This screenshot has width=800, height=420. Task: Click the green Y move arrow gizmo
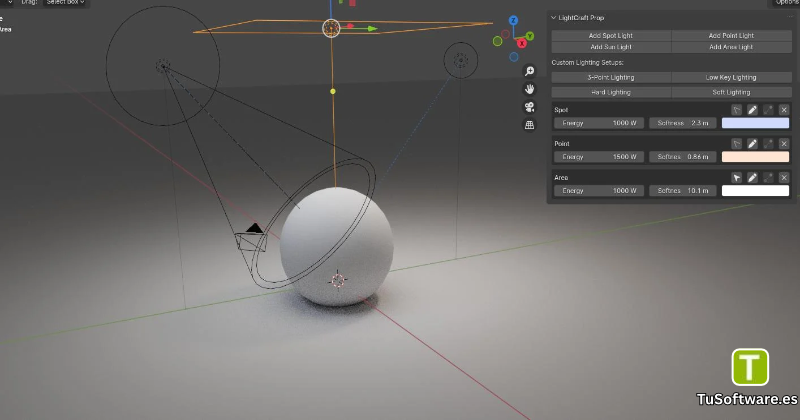372,29
